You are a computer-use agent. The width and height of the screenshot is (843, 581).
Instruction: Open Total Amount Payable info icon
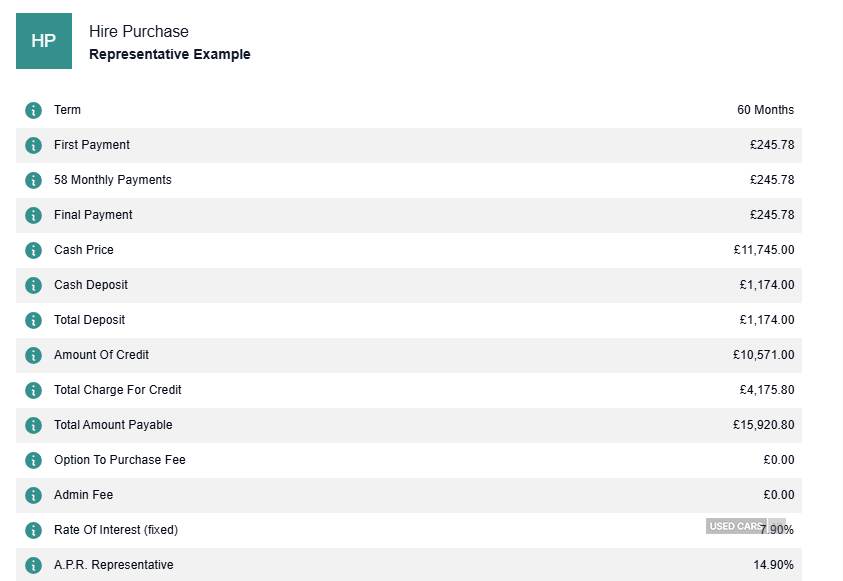tap(33, 425)
